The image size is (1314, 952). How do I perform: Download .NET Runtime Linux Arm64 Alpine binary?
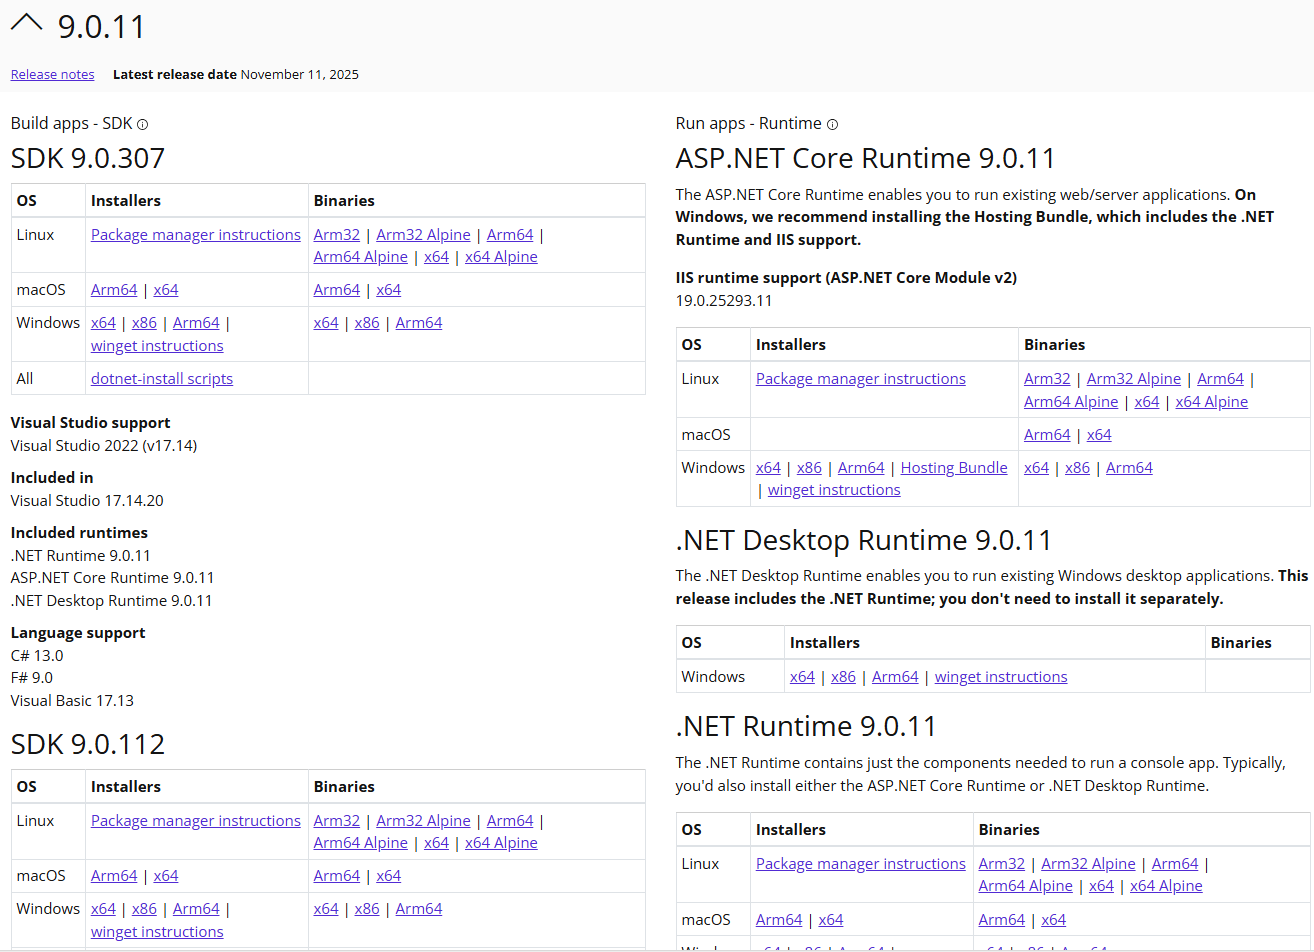[x=1025, y=886]
